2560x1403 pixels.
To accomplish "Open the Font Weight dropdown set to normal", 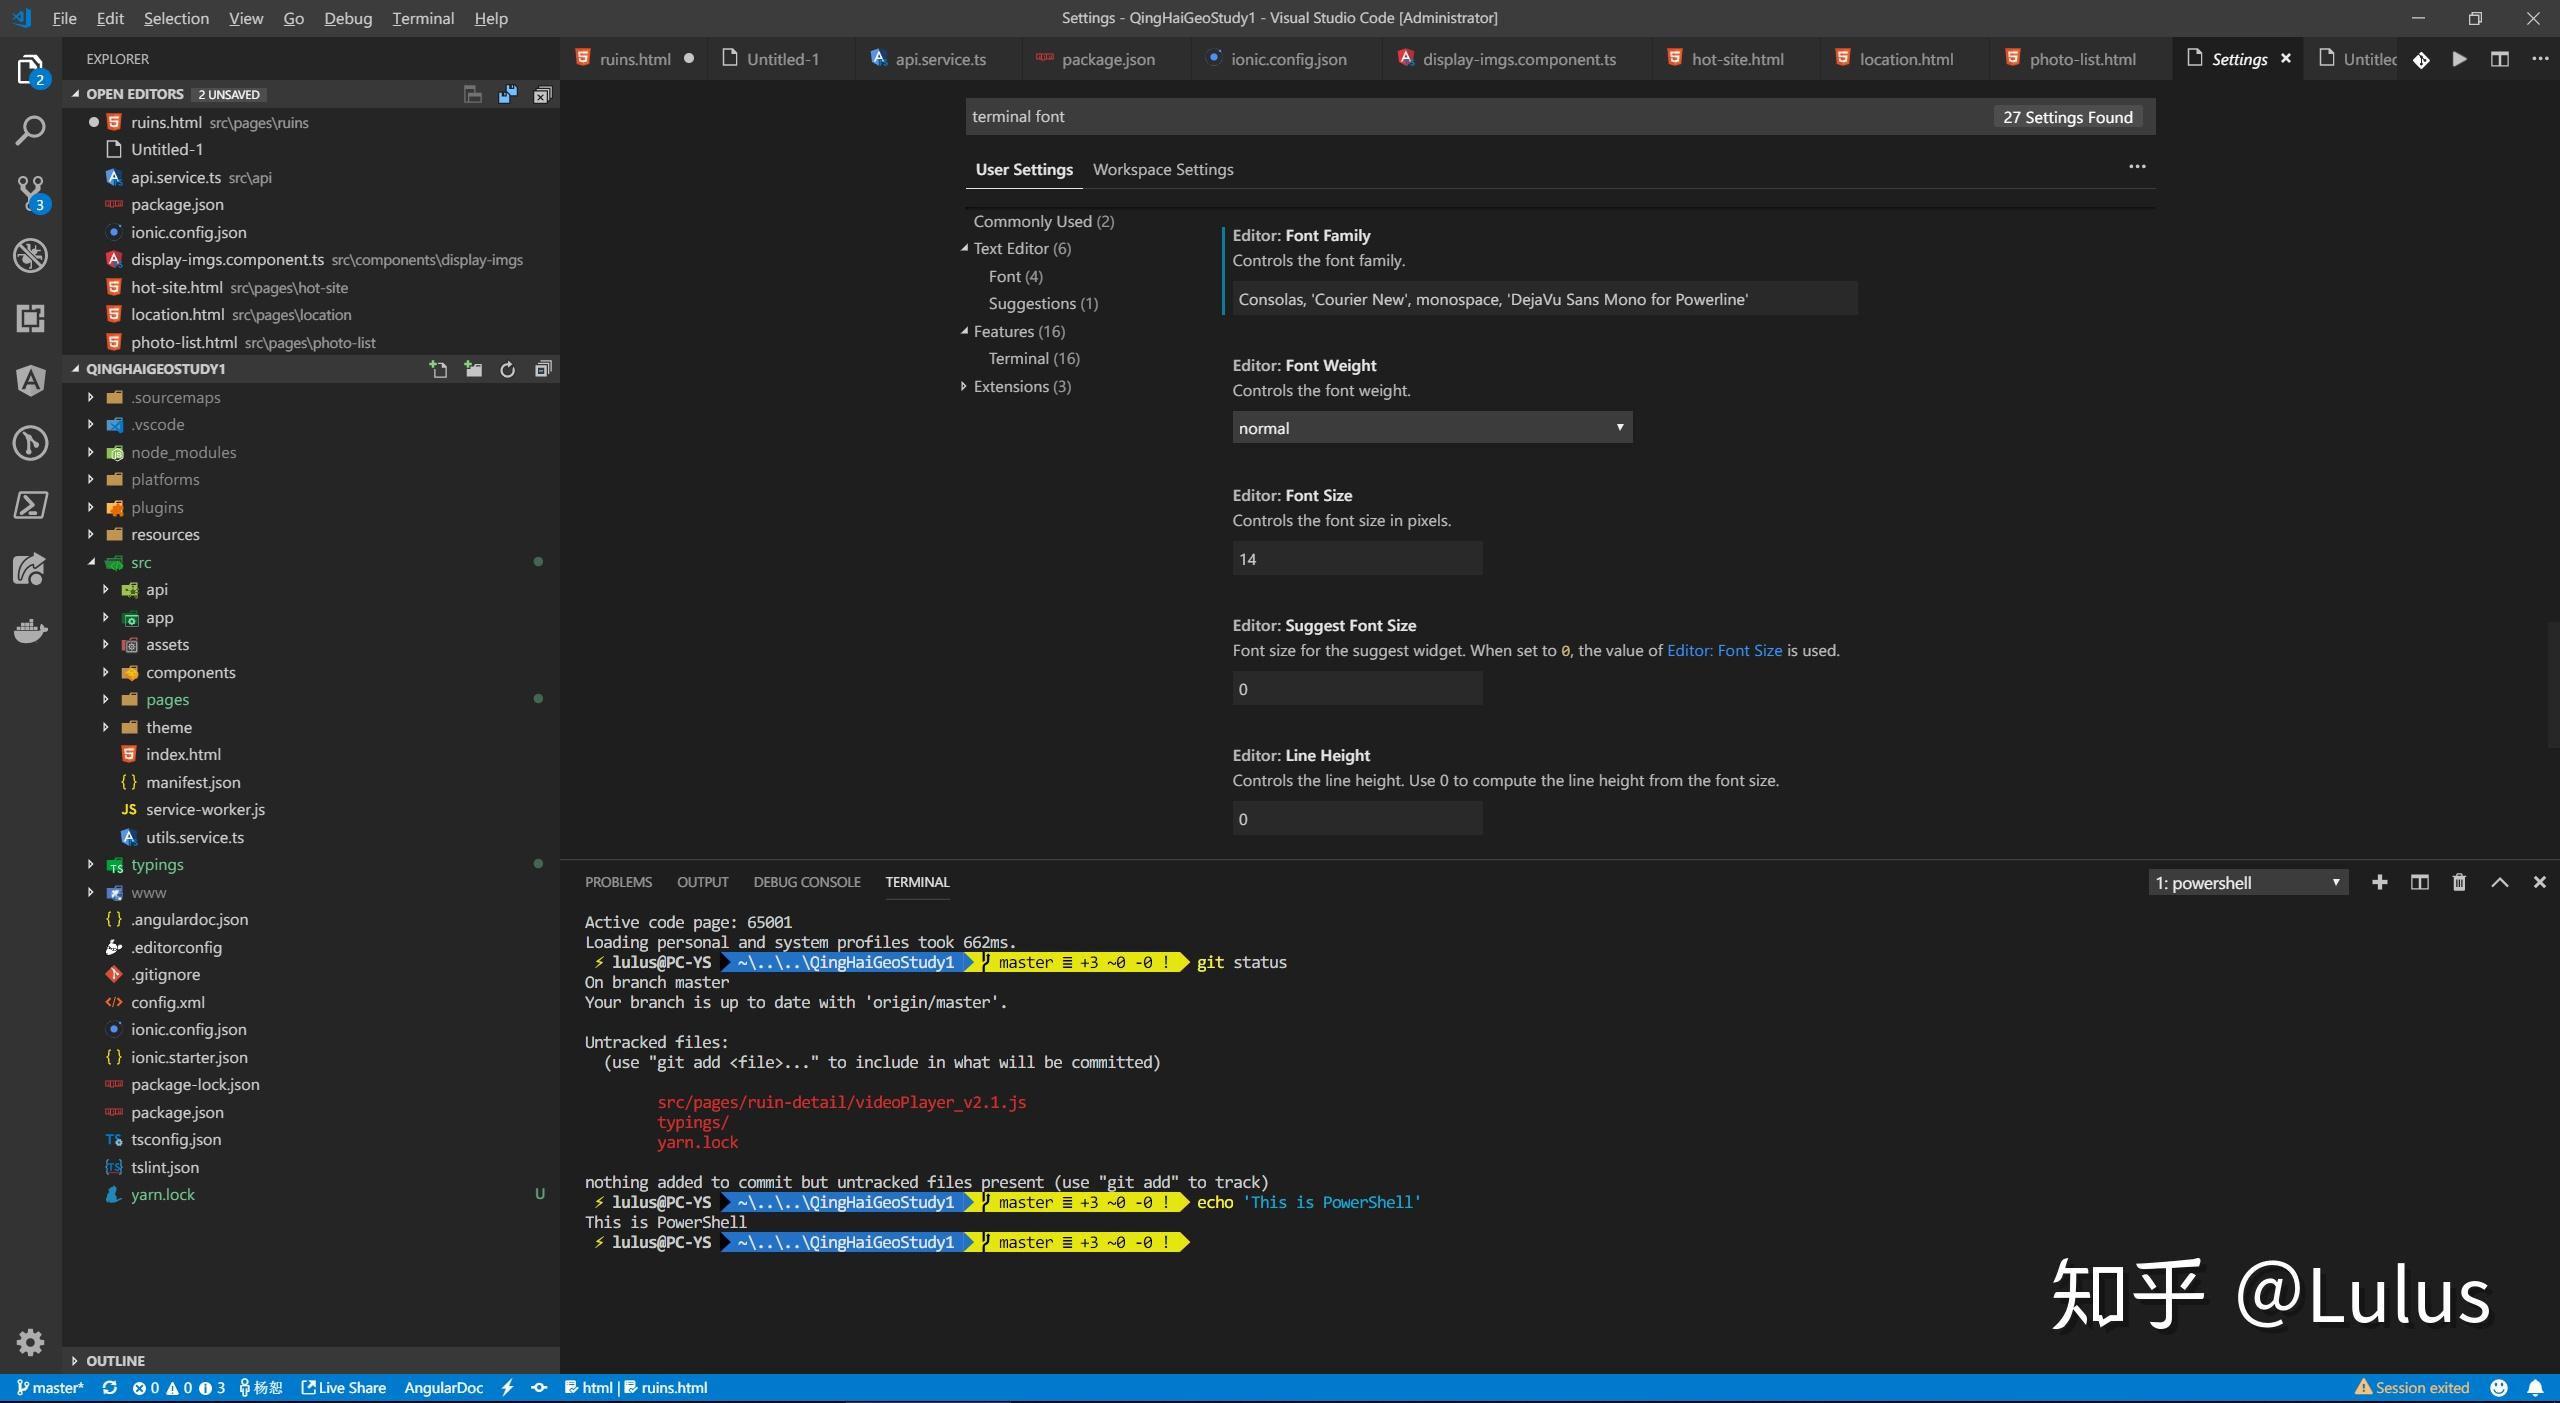I will point(1430,427).
